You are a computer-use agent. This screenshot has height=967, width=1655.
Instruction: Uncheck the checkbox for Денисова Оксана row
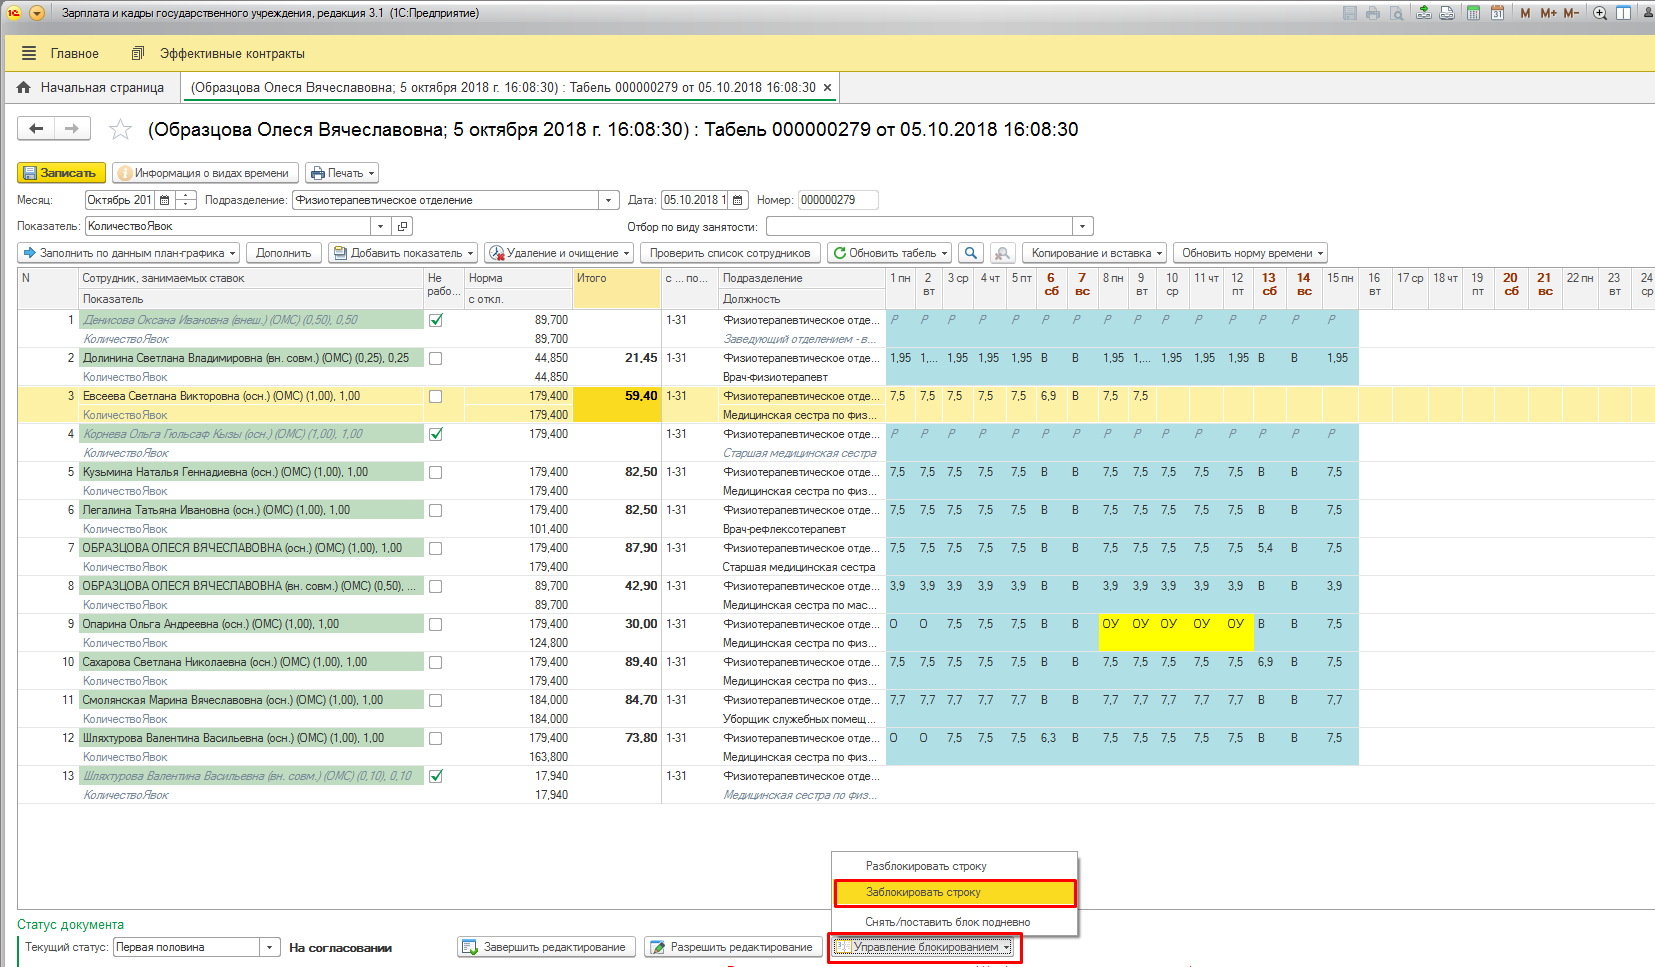[x=435, y=321]
